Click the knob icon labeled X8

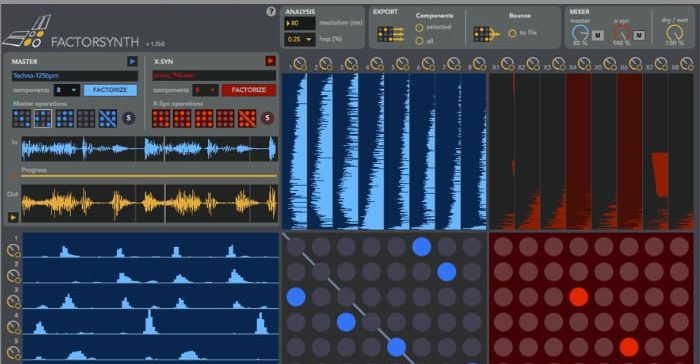click(x=687, y=64)
